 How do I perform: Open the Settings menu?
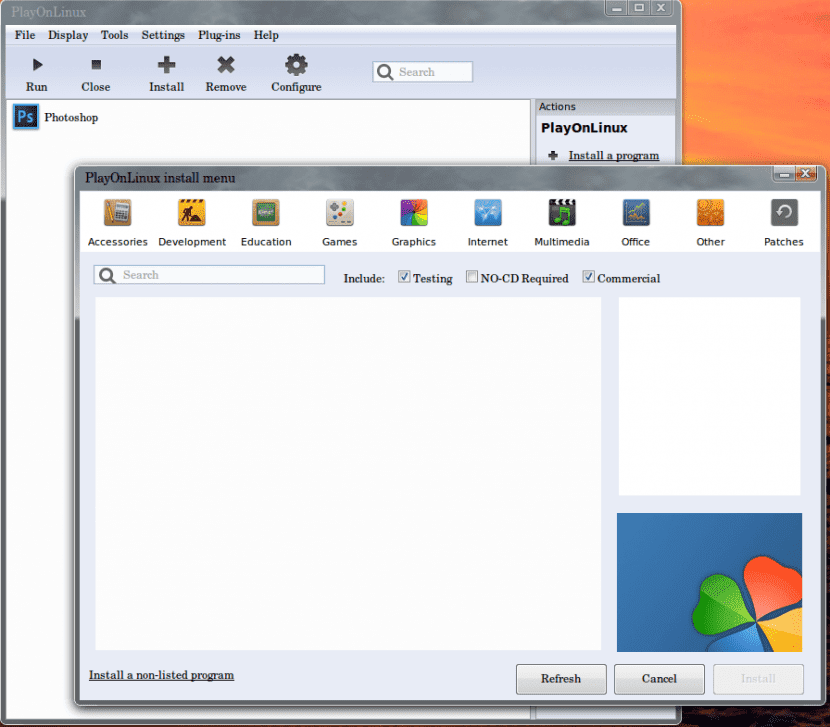(x=163, y=35)
